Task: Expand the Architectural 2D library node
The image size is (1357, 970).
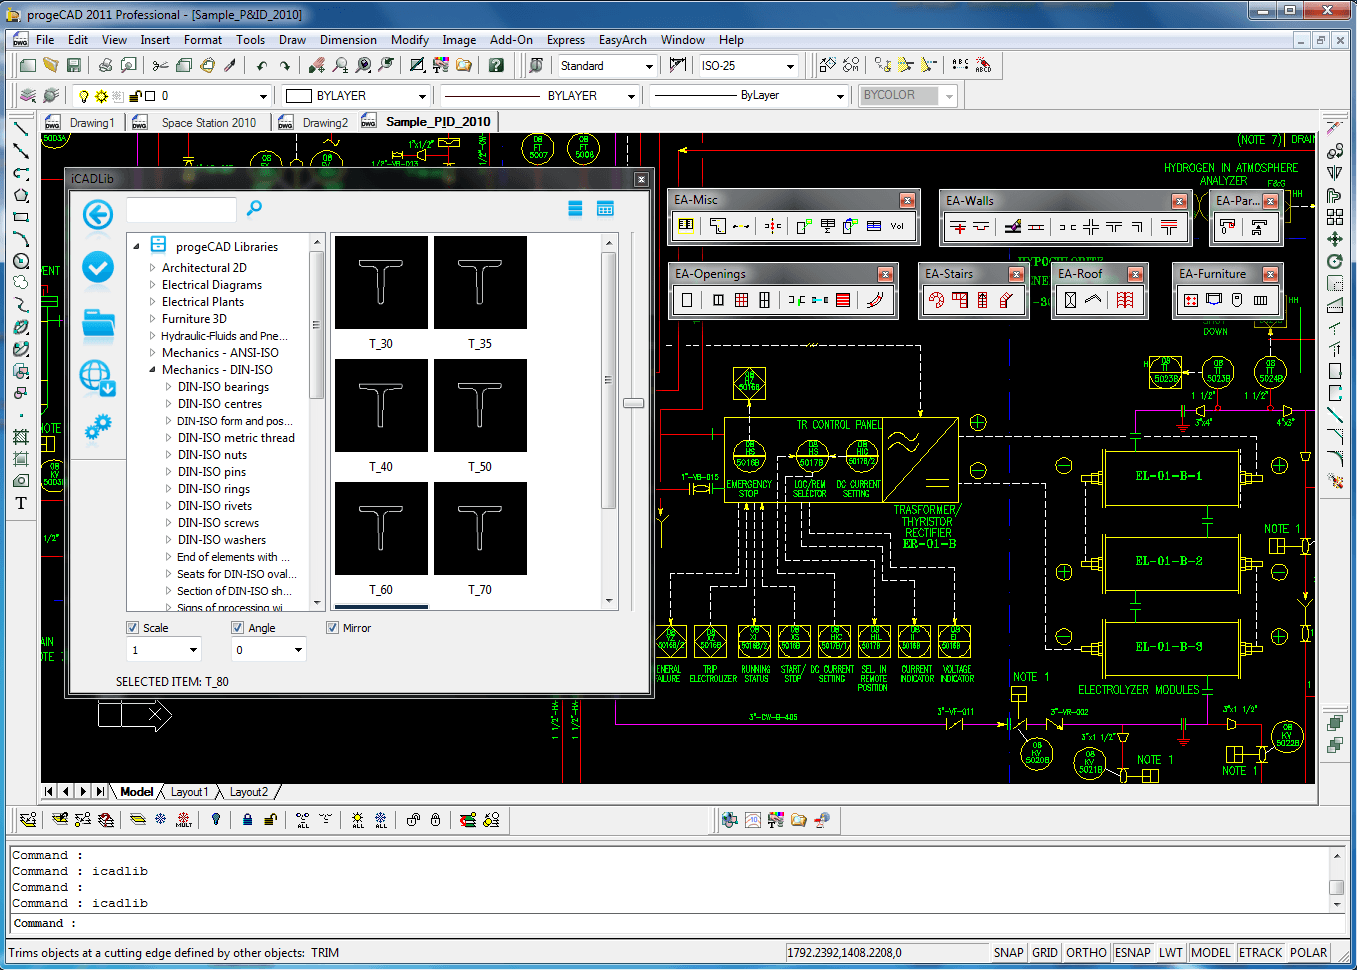Action: point(152,268)
